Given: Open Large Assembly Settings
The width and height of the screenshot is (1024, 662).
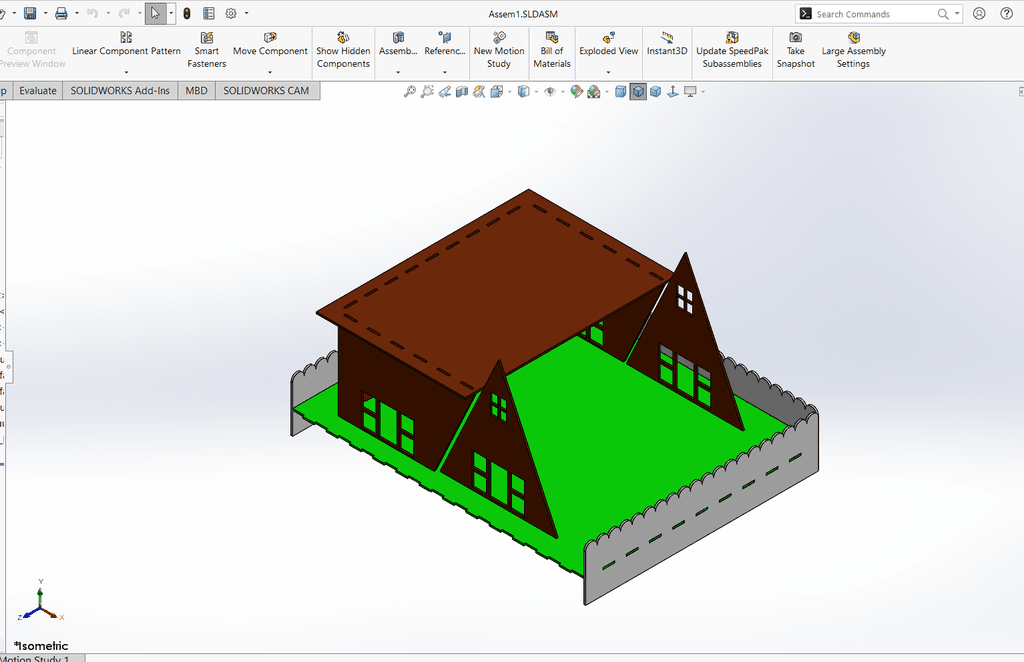Looking at the screenshot, I should point(853,50).
